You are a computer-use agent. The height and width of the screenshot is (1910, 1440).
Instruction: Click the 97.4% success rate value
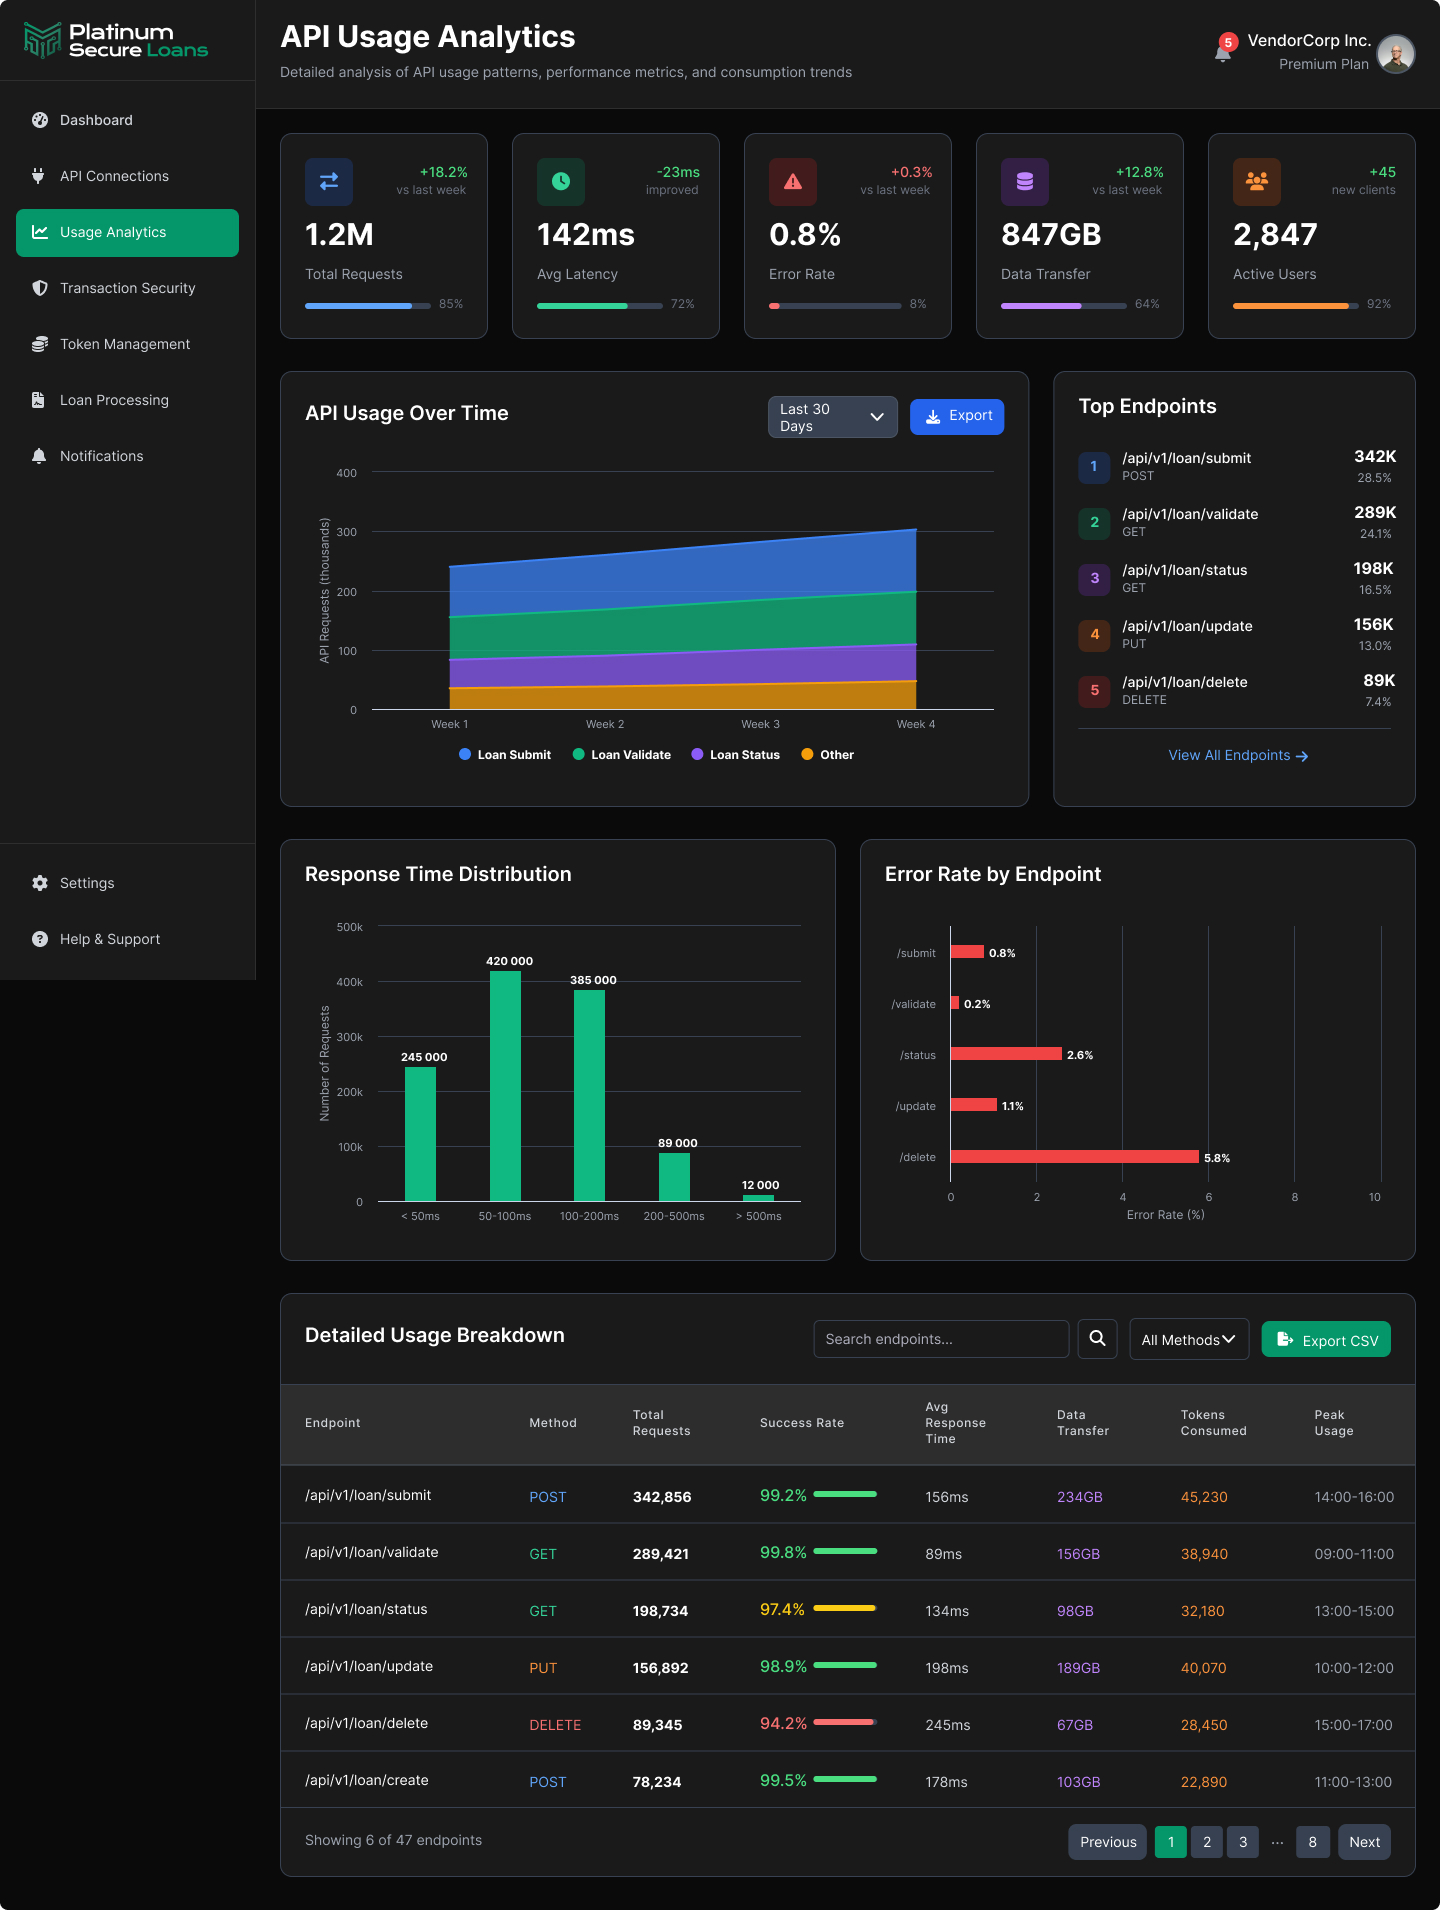pos(782,1609)
